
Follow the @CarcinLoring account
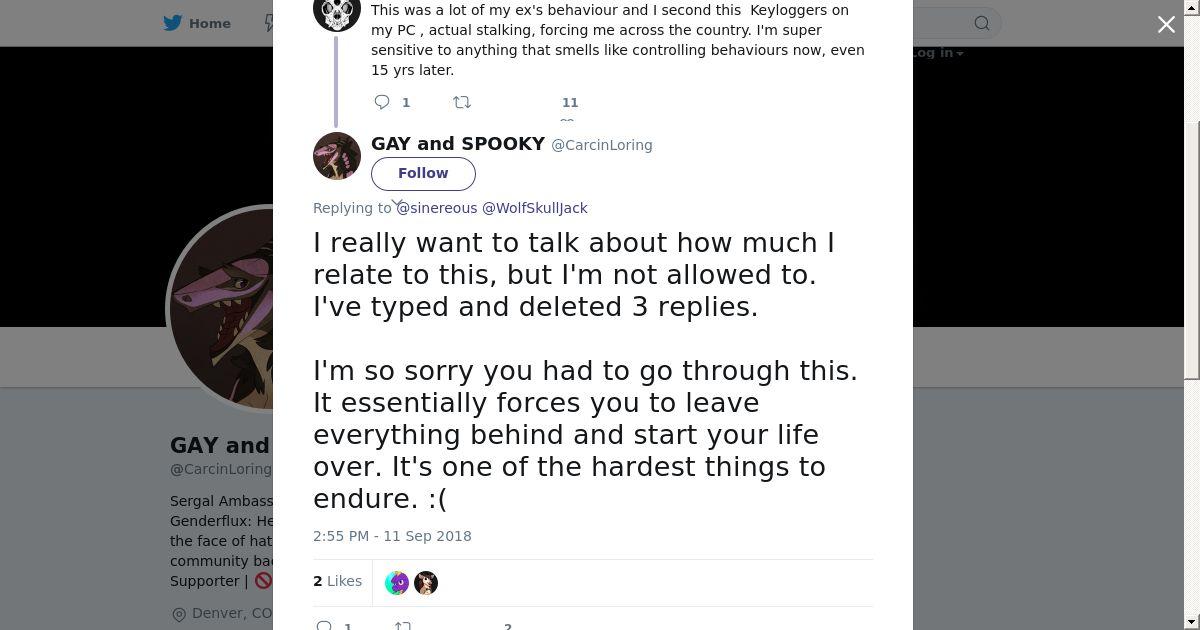point(423,173)
